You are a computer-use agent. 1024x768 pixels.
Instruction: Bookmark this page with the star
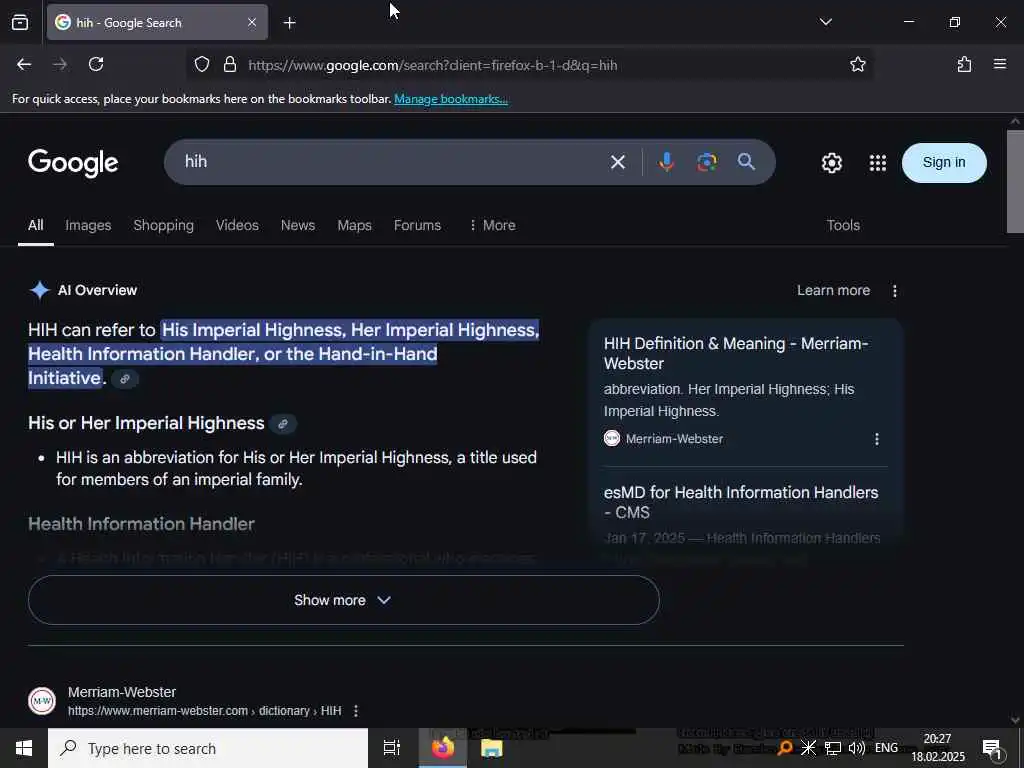[857, 64]
